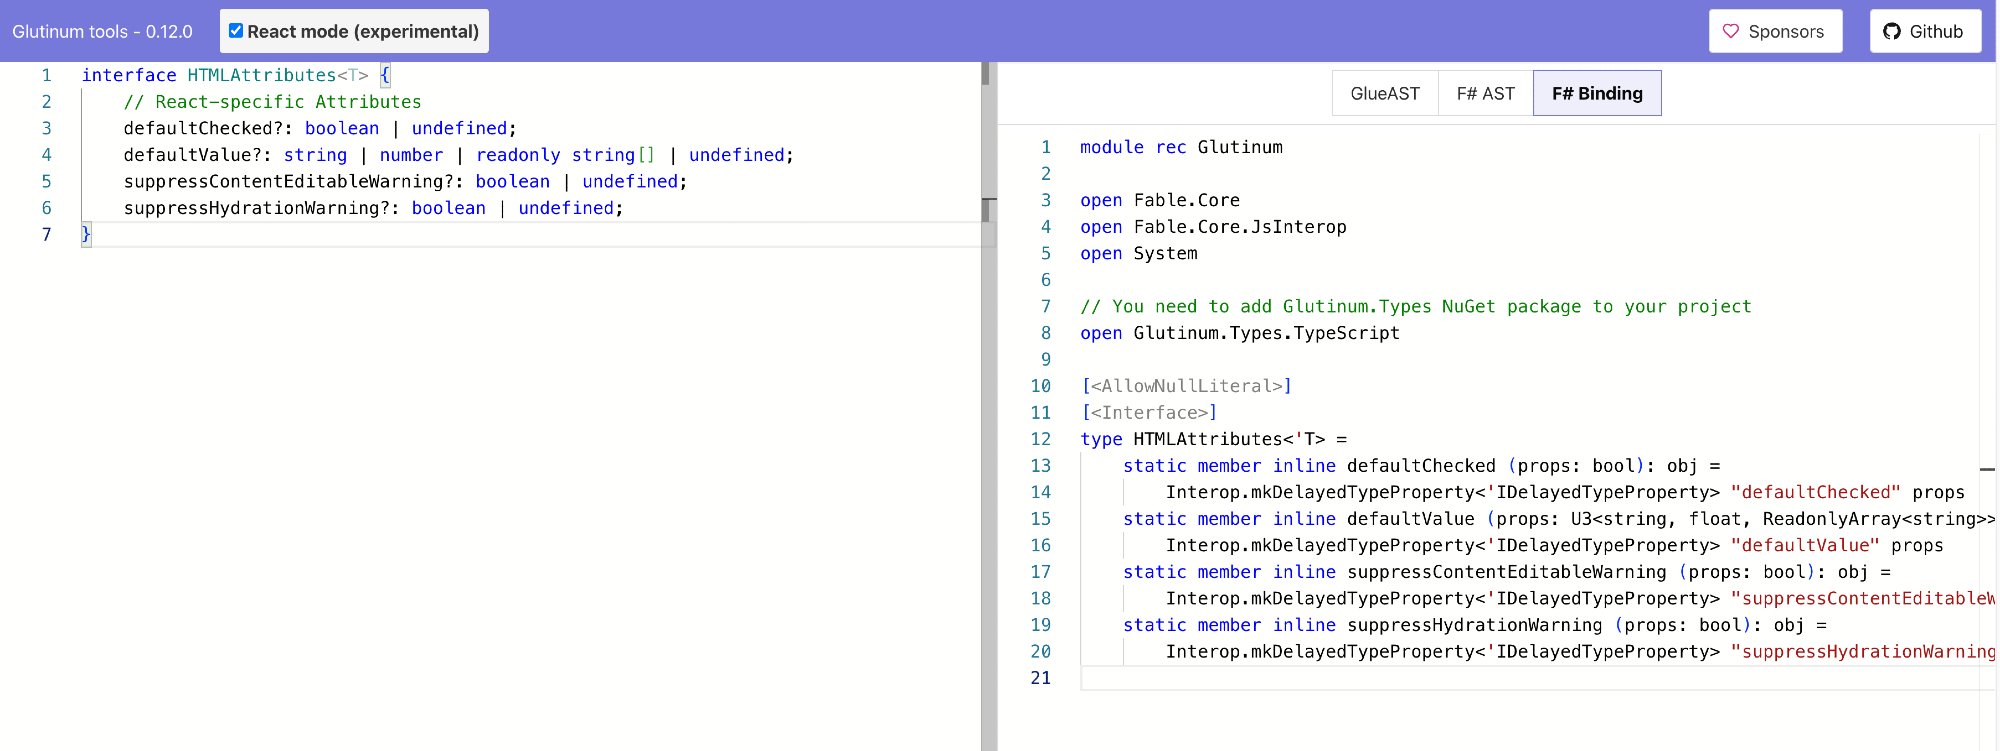
Task: Click "open Glutinum.Types.TypeScript" line
Action: point(1240,333)
